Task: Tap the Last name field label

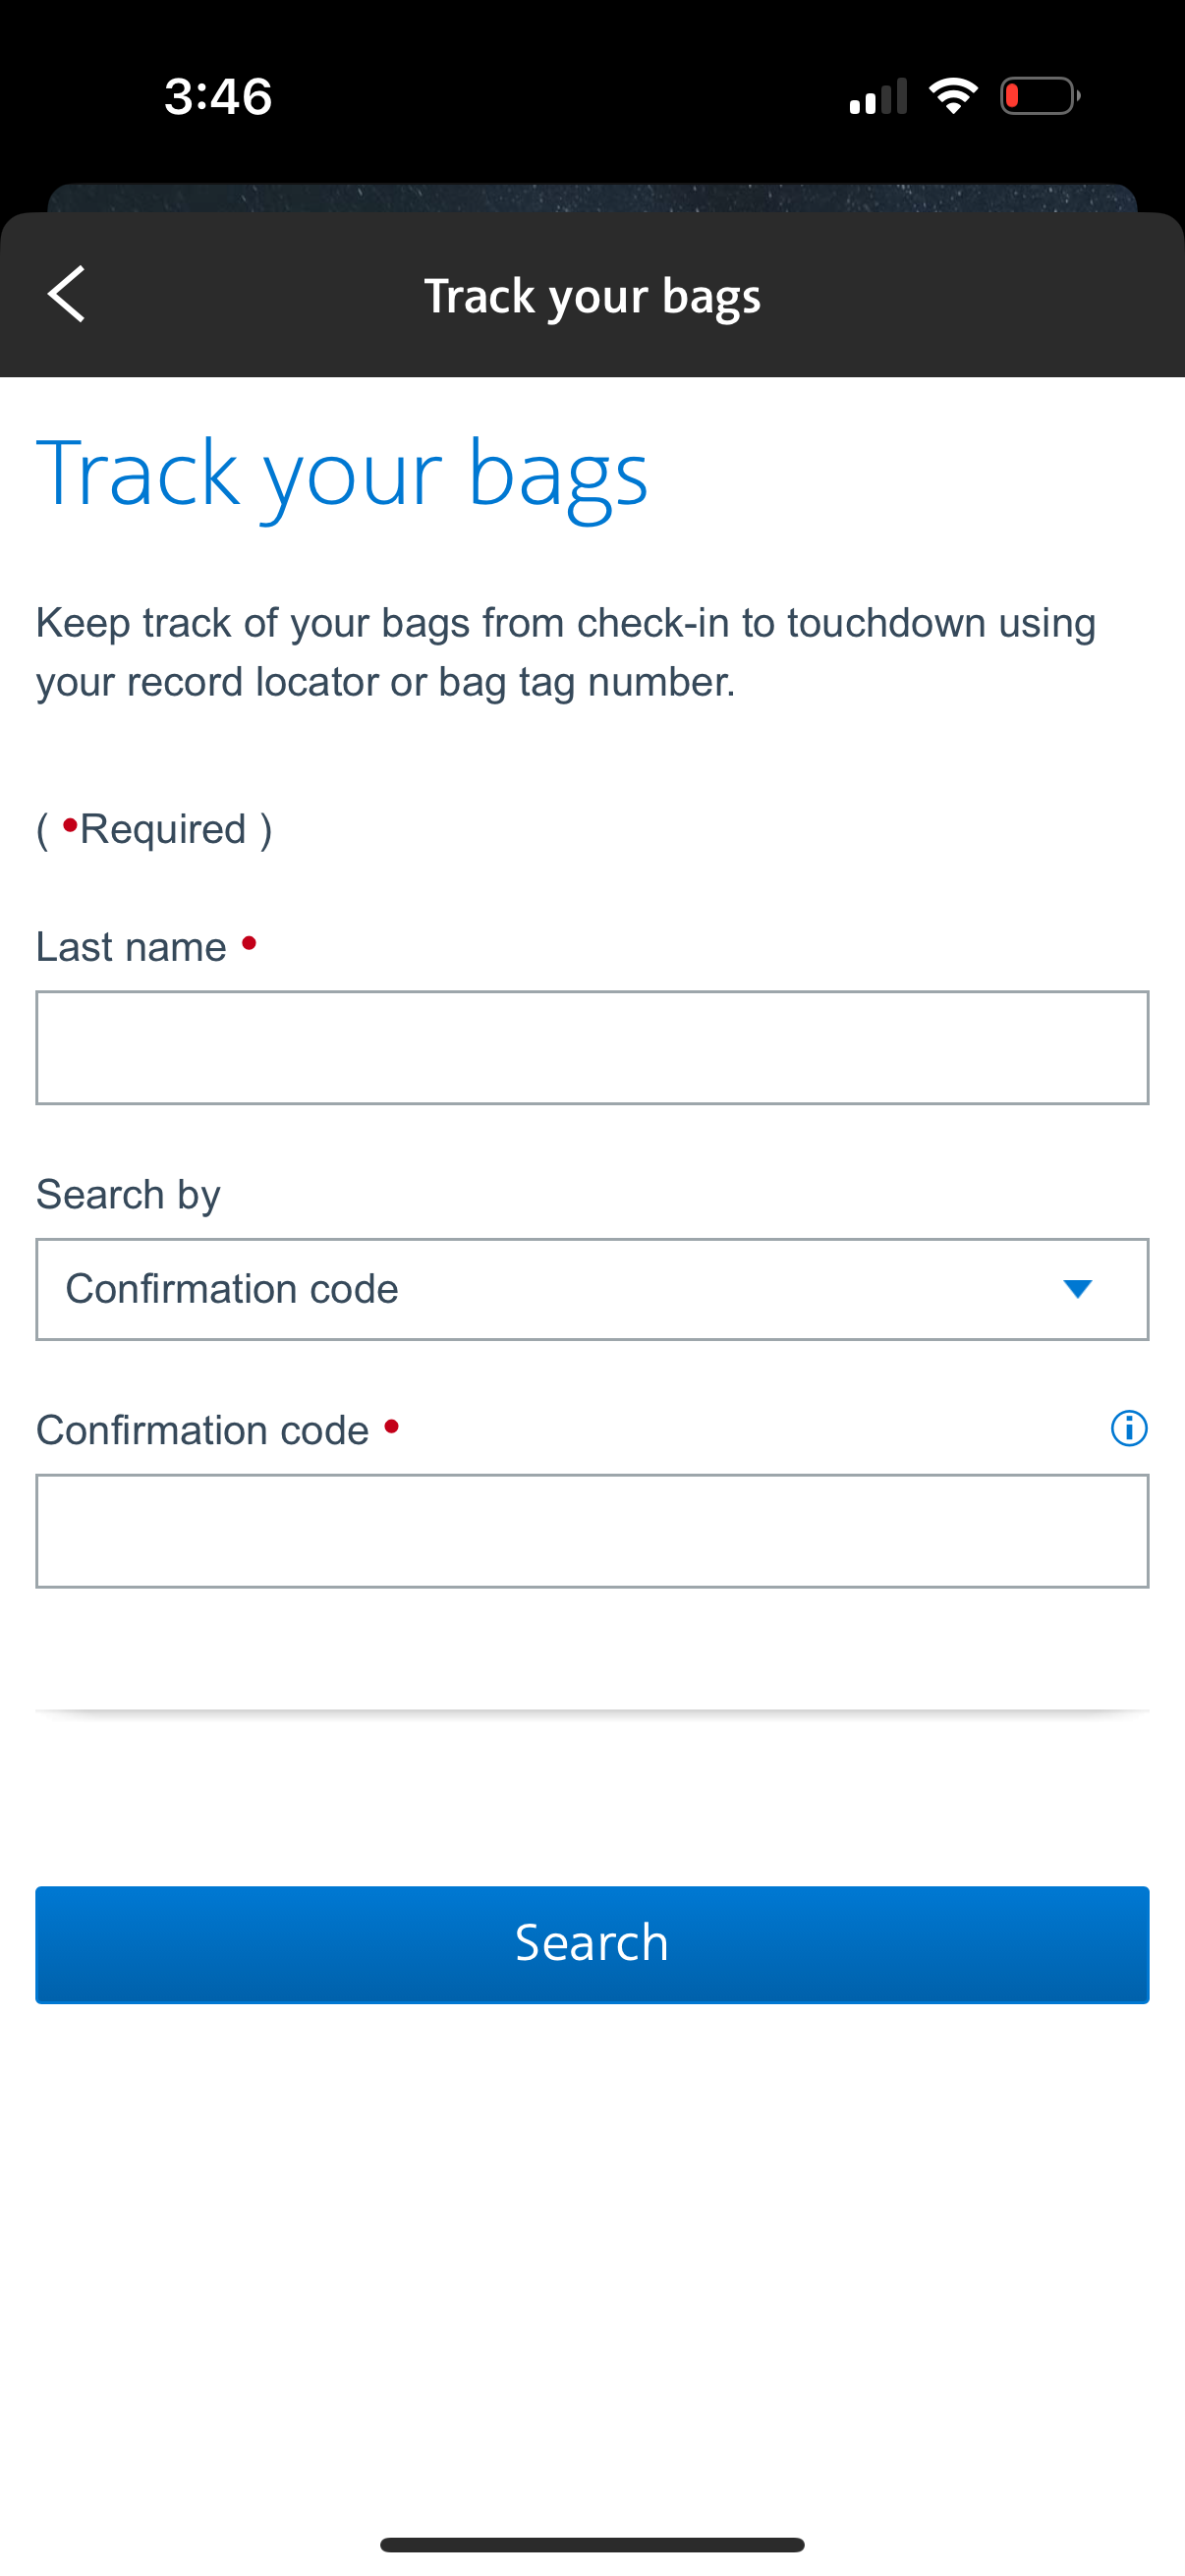Action: (131, 947)
